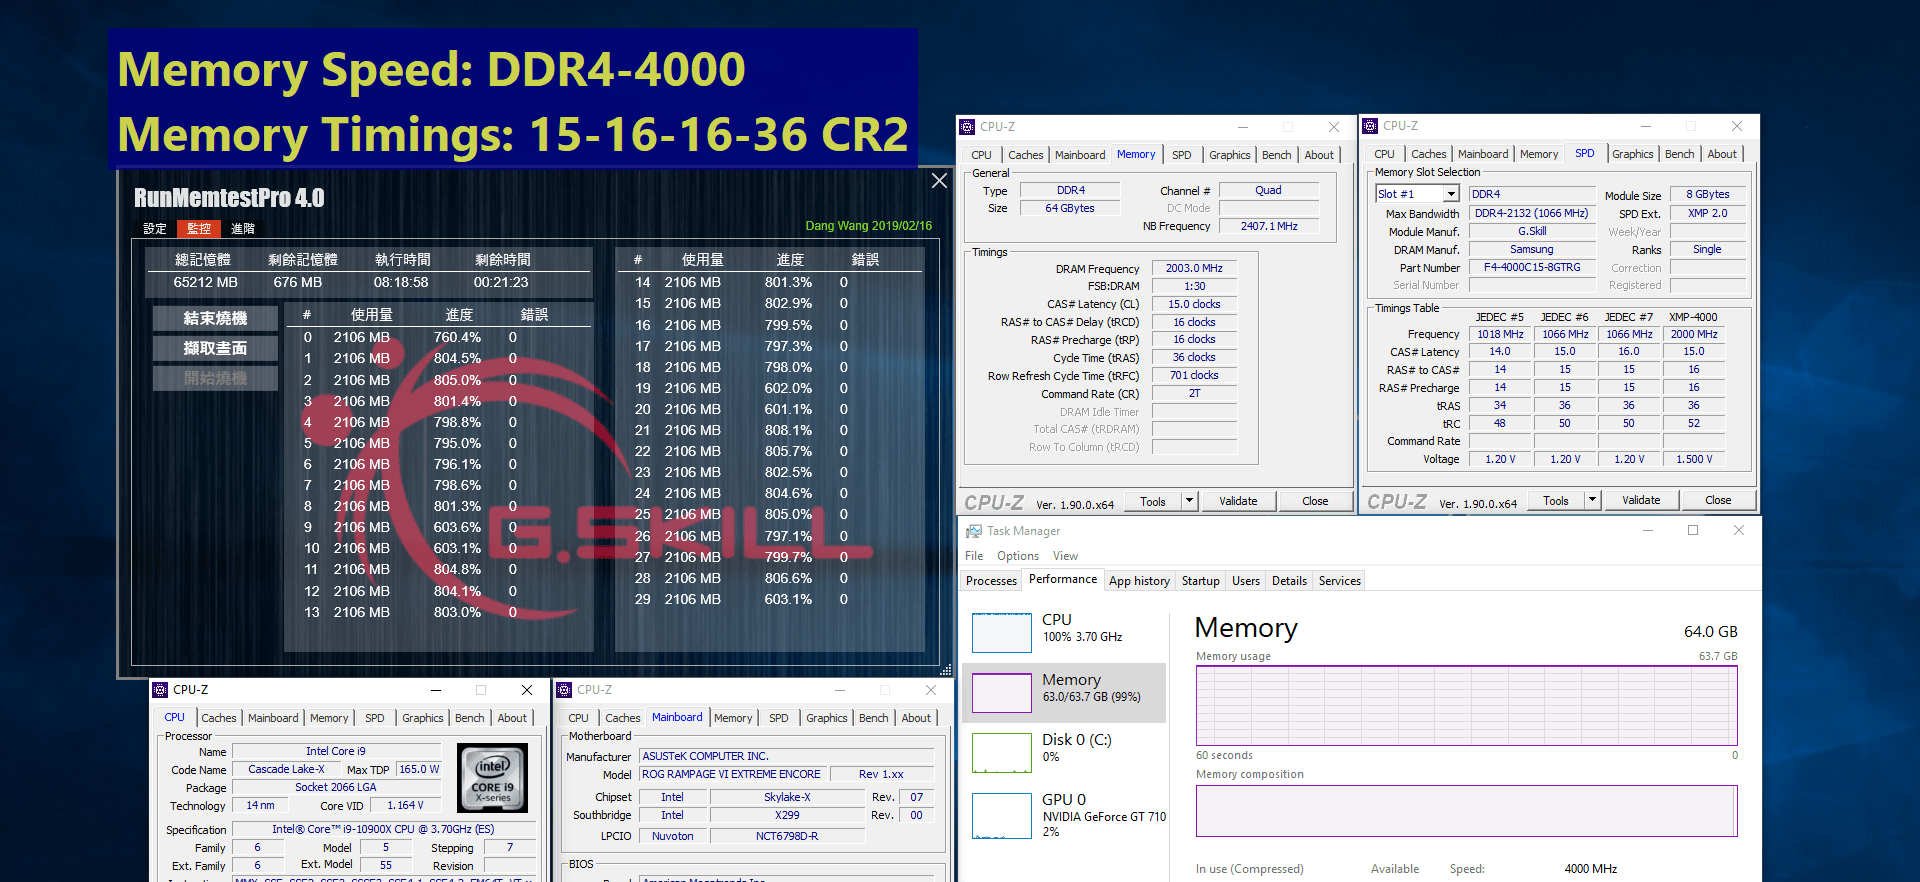Click the DRAM Frequency 2003.0 MHz field

1194,268
